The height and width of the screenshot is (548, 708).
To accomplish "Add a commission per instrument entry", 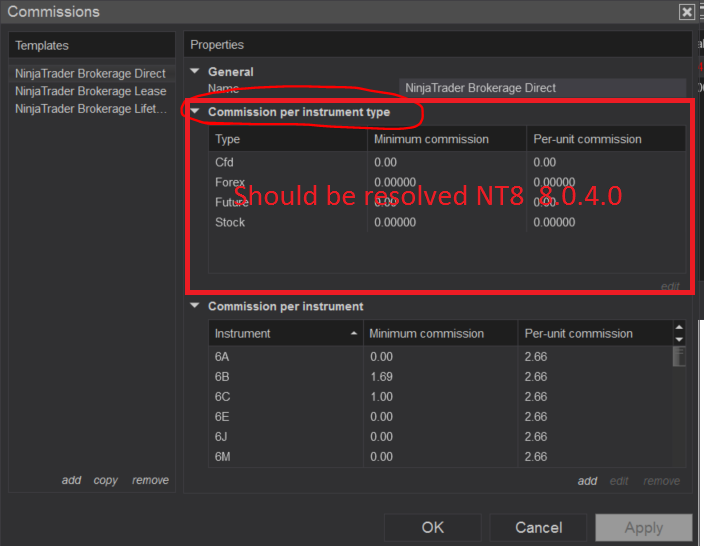I will (x=587, y=481).
